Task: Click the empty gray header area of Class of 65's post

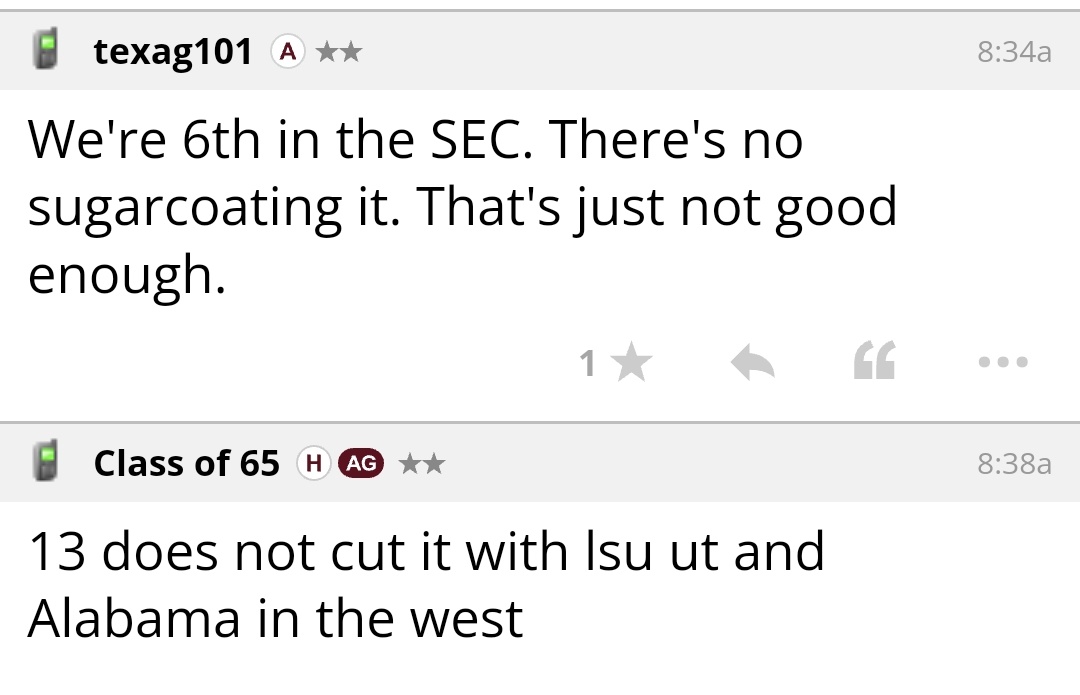Action: click(700, 463)
